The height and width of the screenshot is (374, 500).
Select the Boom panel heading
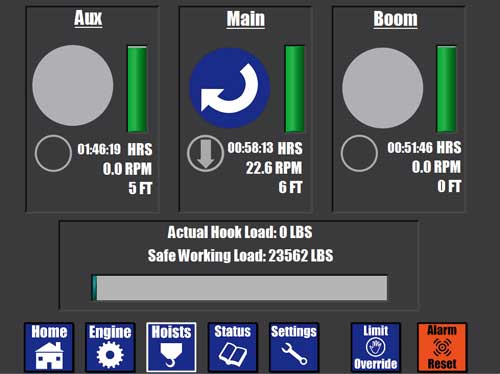(395, 19)
